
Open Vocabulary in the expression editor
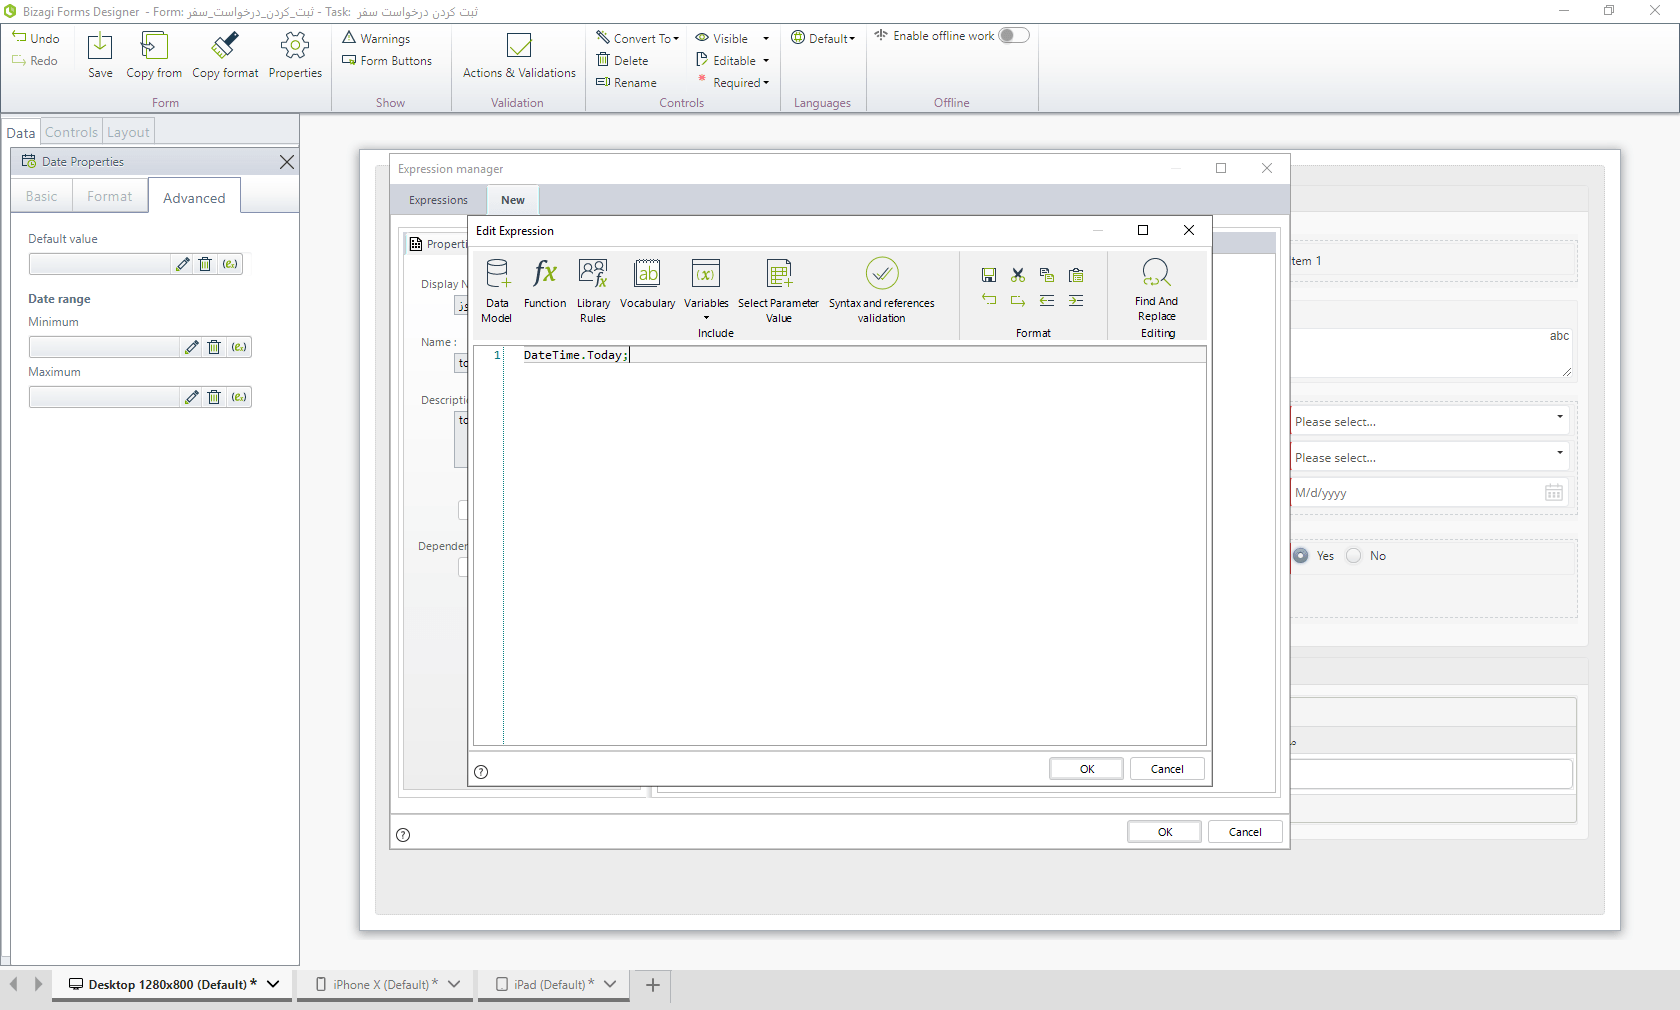pyautogui.click(x=647, y=283)
